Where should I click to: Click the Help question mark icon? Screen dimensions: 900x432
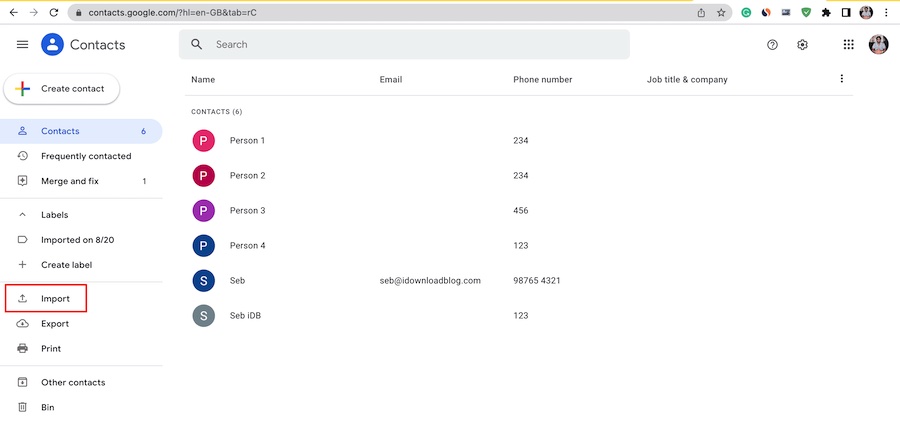coord(772,45)
